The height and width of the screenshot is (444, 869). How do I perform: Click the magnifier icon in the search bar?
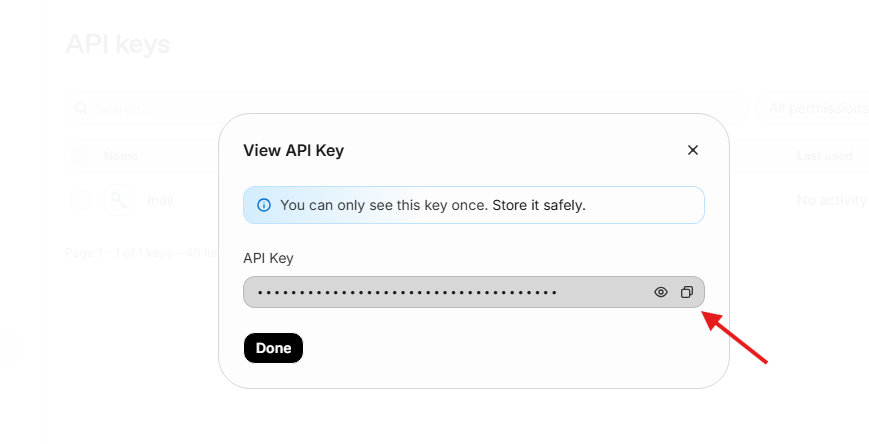click(81, 108)
